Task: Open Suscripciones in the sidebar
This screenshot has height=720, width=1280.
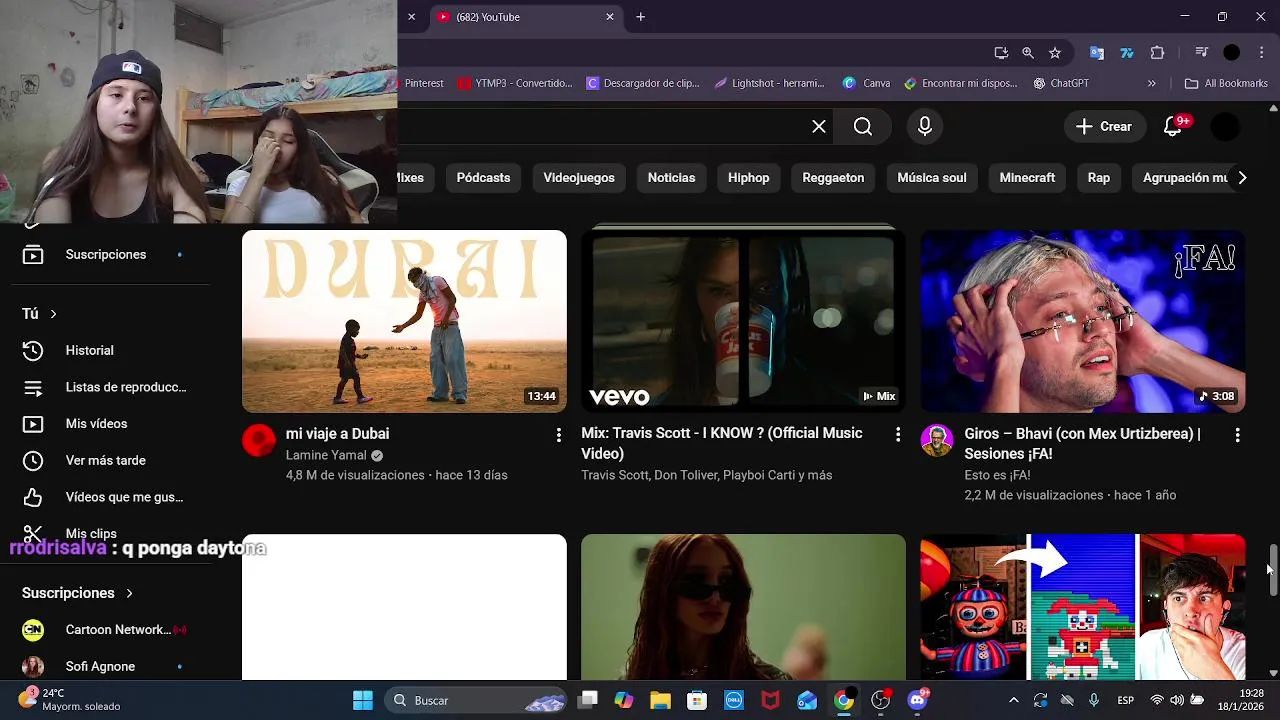Action: [x=103, y=255]
